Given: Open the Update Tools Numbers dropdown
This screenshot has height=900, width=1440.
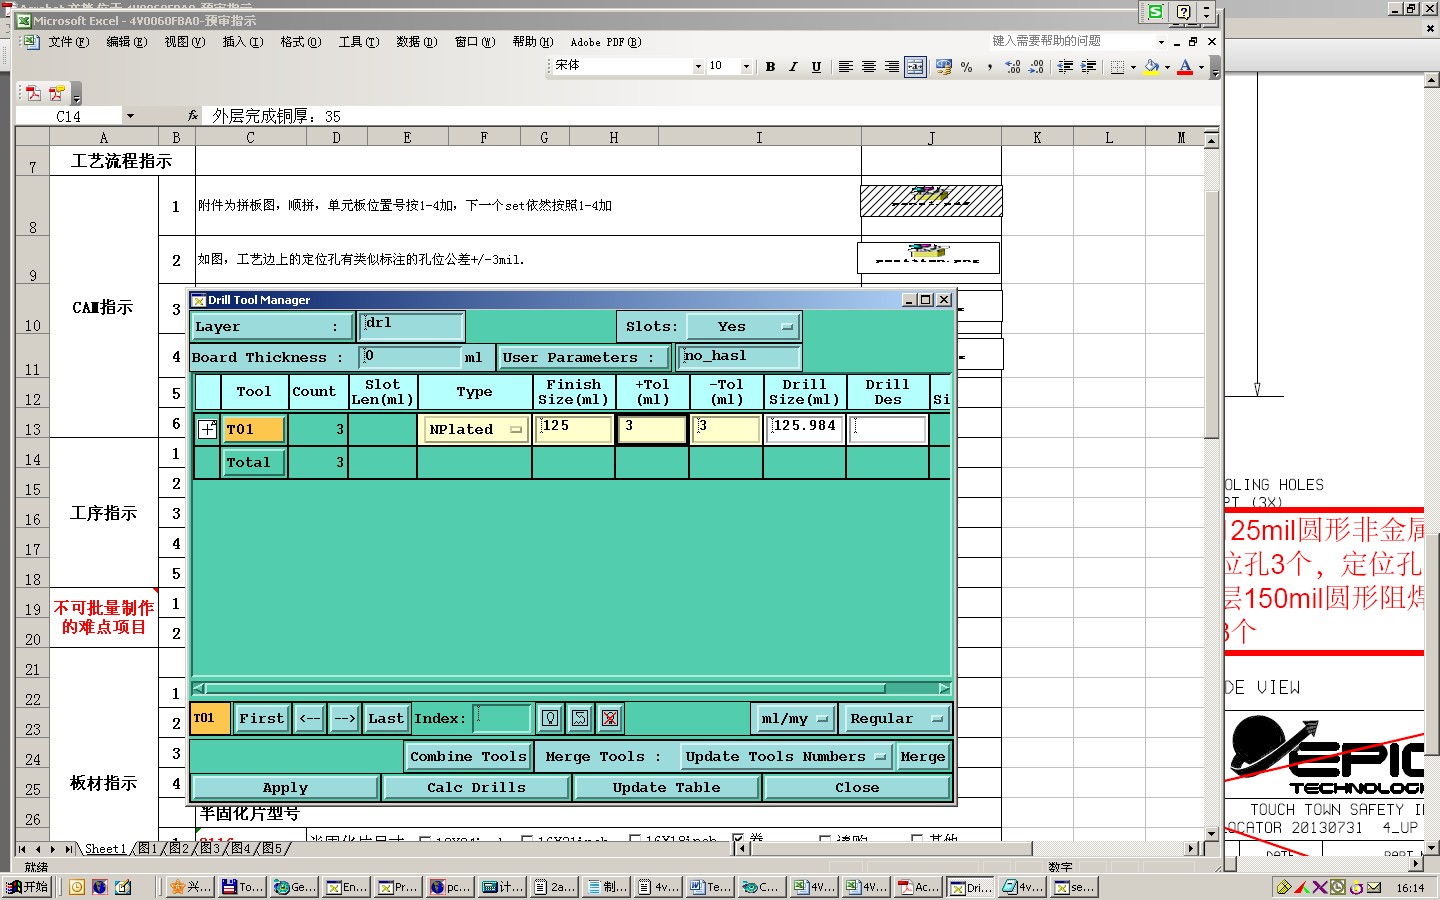Looking at the screenshot, I should pos(786,757).
